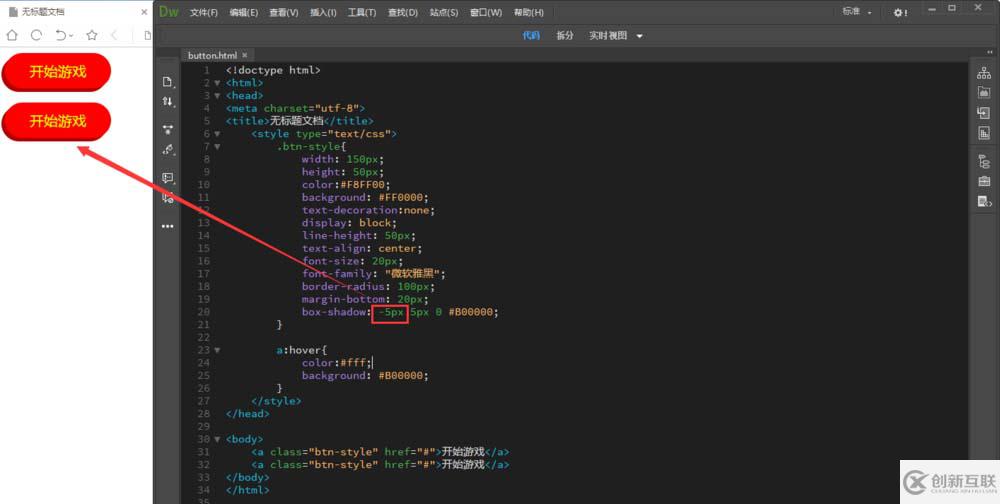Screen dimensions: 1000x504
Task: Click the color:#fff line under a:hover
Action: 336,362
